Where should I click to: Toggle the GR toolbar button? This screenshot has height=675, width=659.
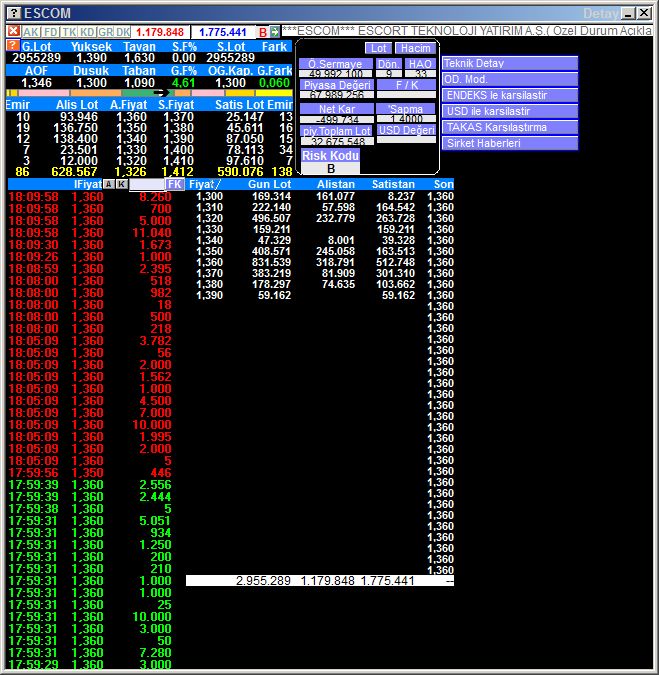(105, 32)
